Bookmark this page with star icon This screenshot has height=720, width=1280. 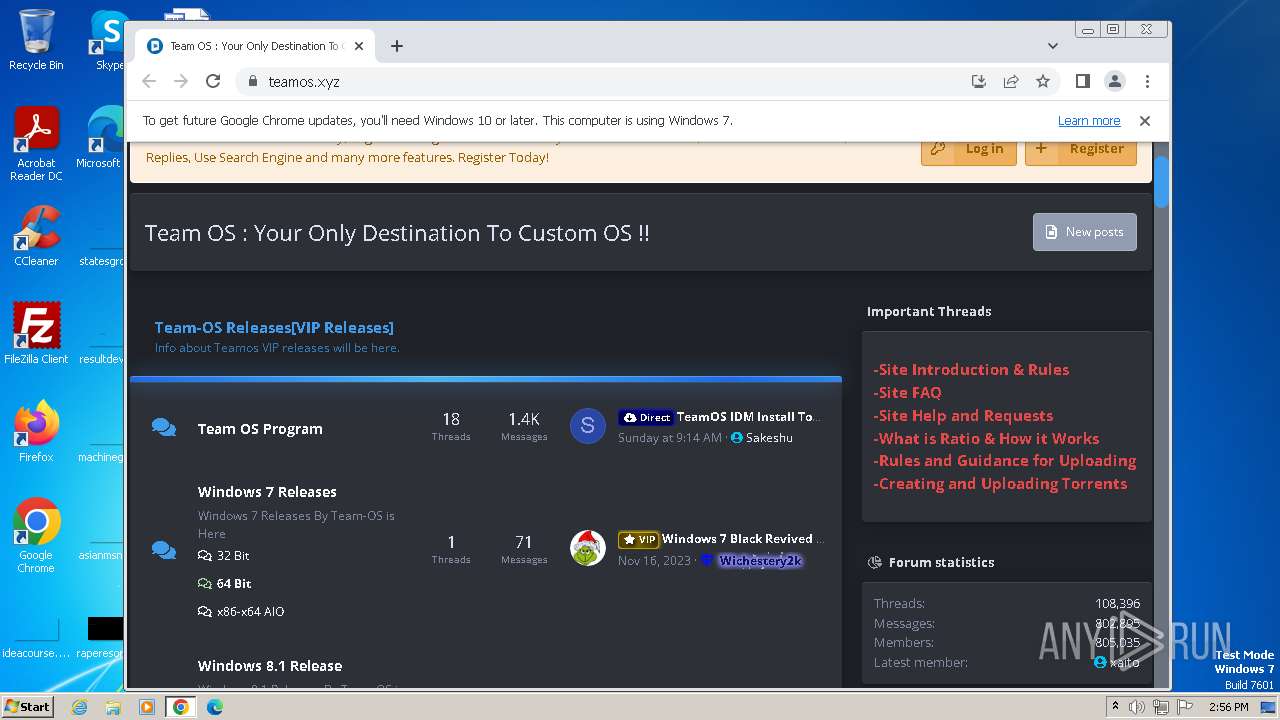click(1043, 82)
